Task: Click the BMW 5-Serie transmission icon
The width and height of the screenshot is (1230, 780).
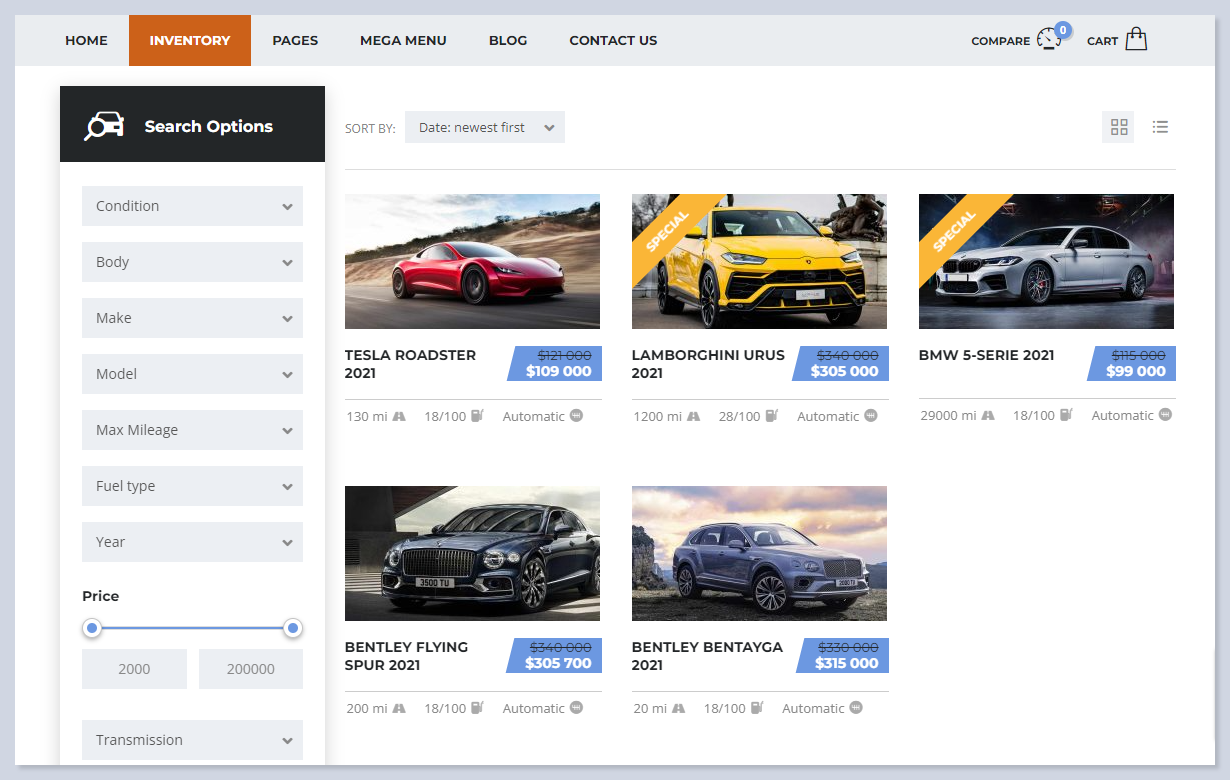Action: 1165,415
